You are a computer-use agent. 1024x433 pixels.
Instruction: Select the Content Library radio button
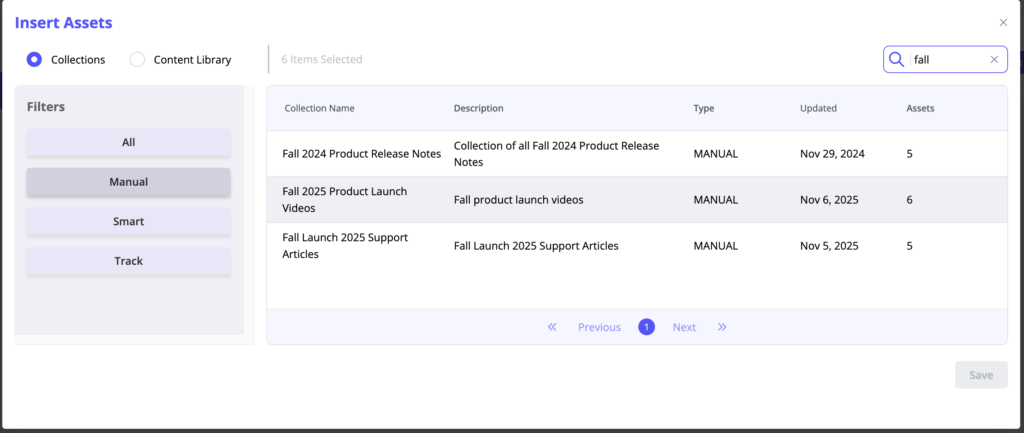(138, 60)
